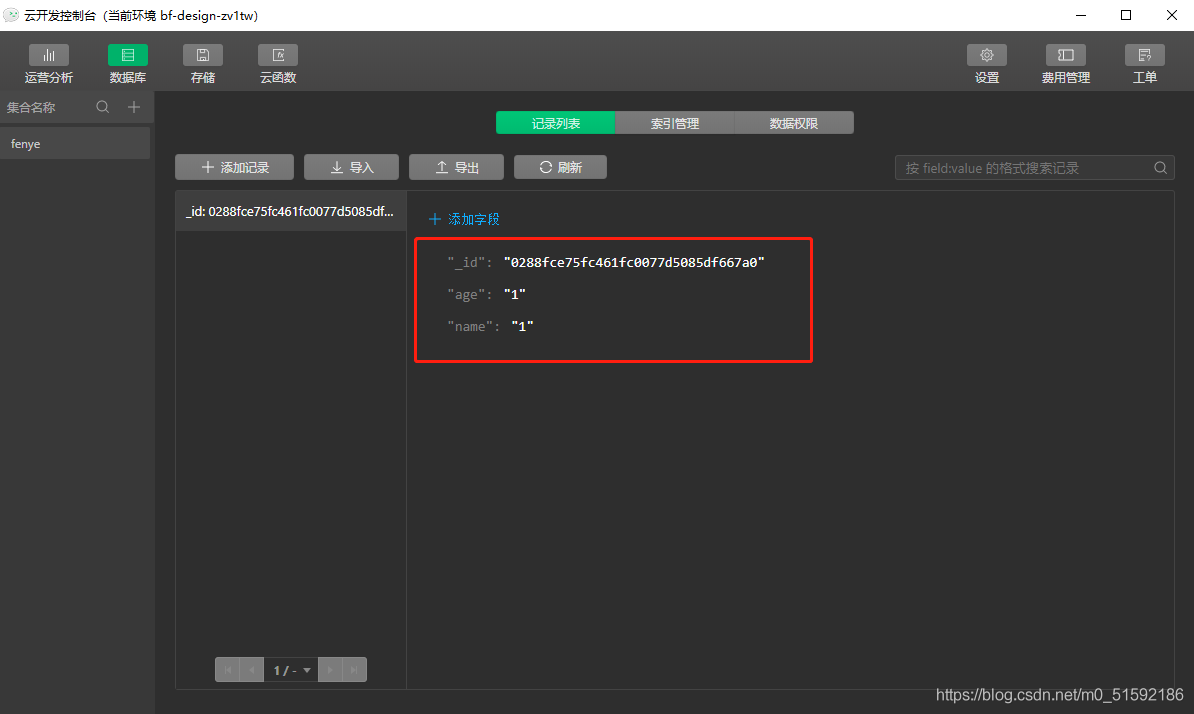Select record _id 0288fce75fc461fc0077d5085df...
The width and height of the screenshot is (1194, 714).
pos(291,212)
